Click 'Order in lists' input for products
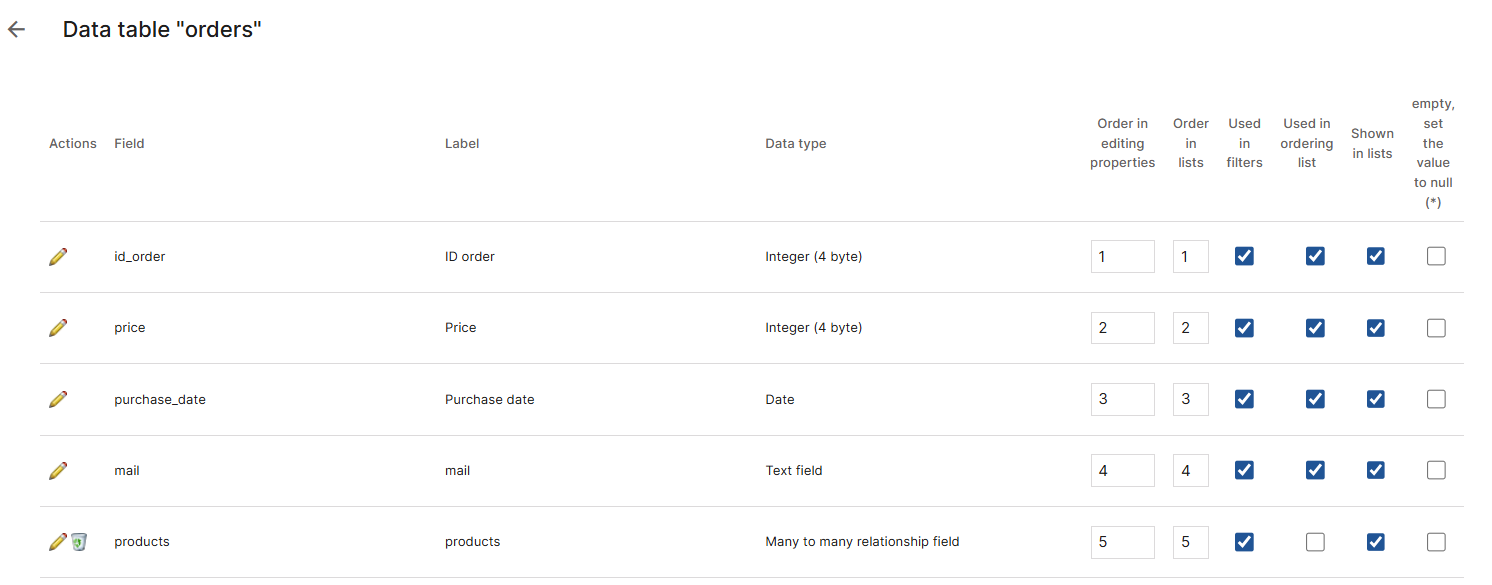This screenshot has width=1492, height=585. click(1190, 542)
